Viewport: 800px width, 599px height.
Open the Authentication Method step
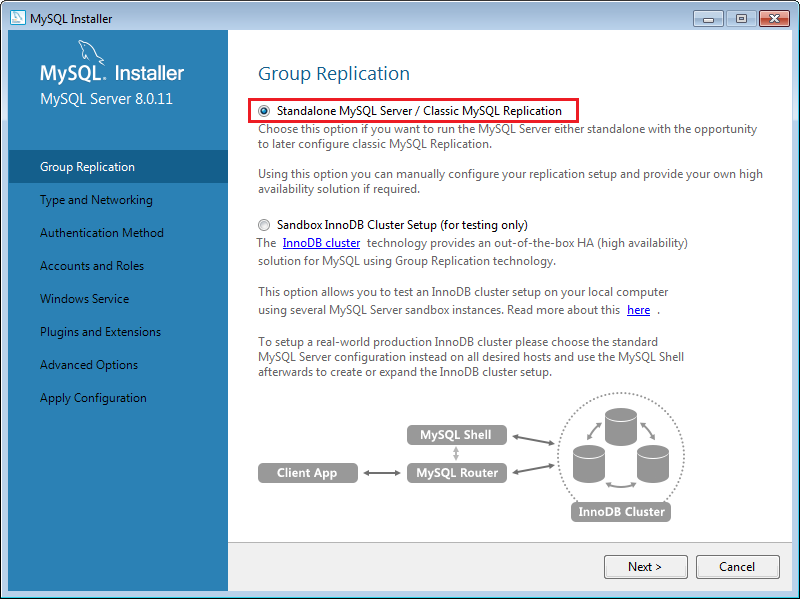tap(101, 233)
